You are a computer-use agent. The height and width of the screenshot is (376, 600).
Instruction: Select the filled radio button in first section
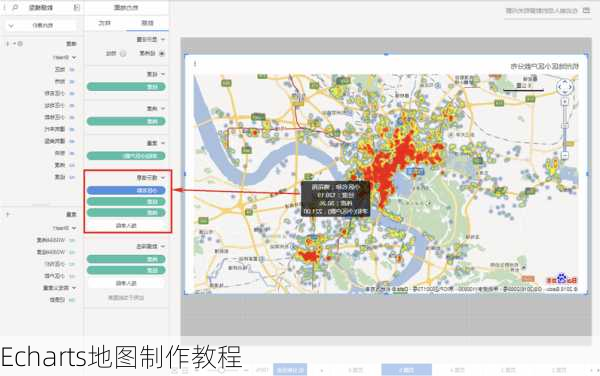coord(162,54)
